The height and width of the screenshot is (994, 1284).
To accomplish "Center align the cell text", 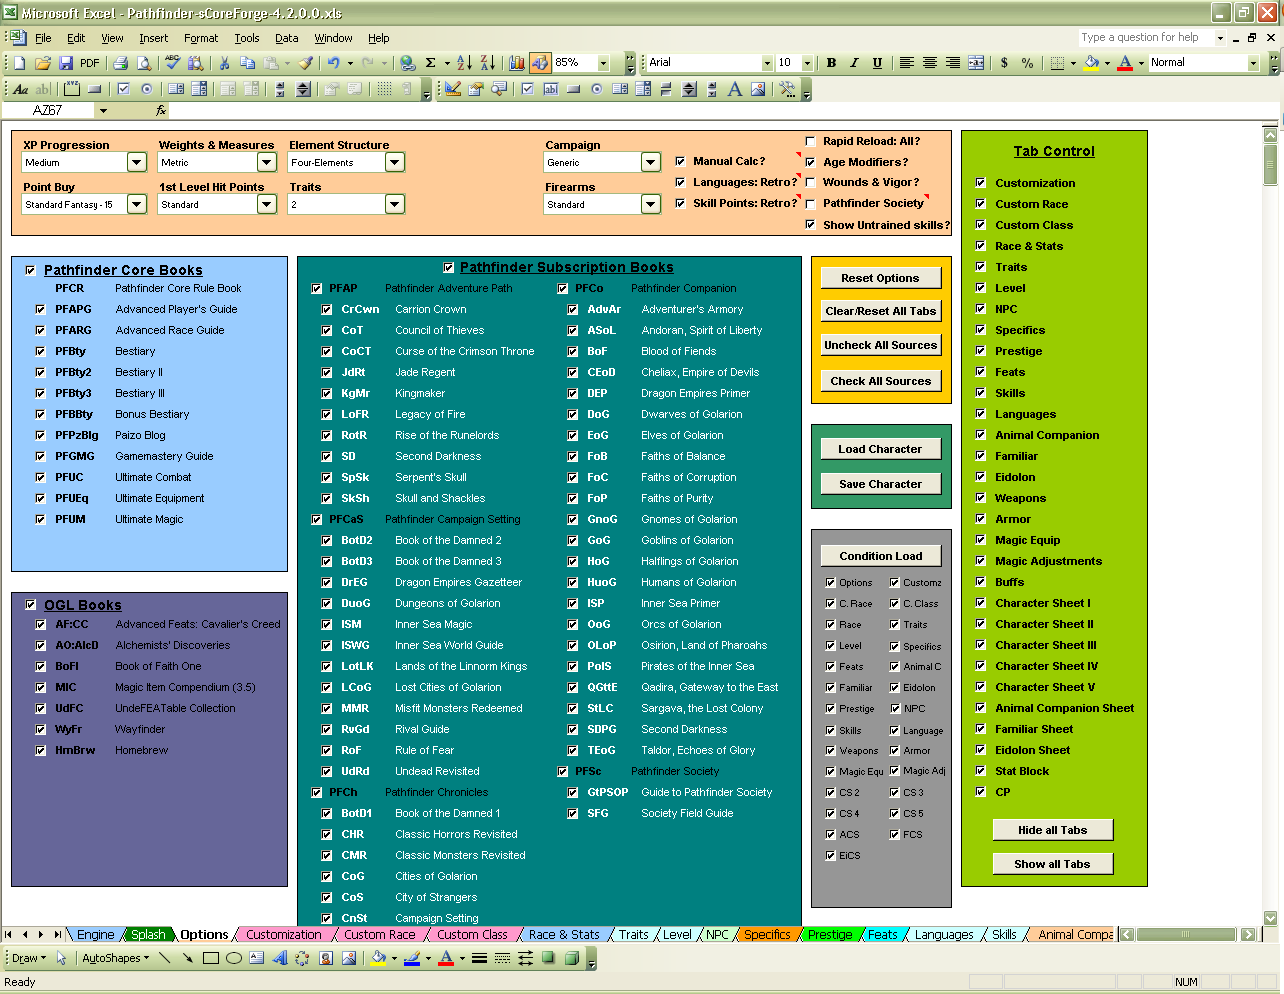I will coord(930,63).
